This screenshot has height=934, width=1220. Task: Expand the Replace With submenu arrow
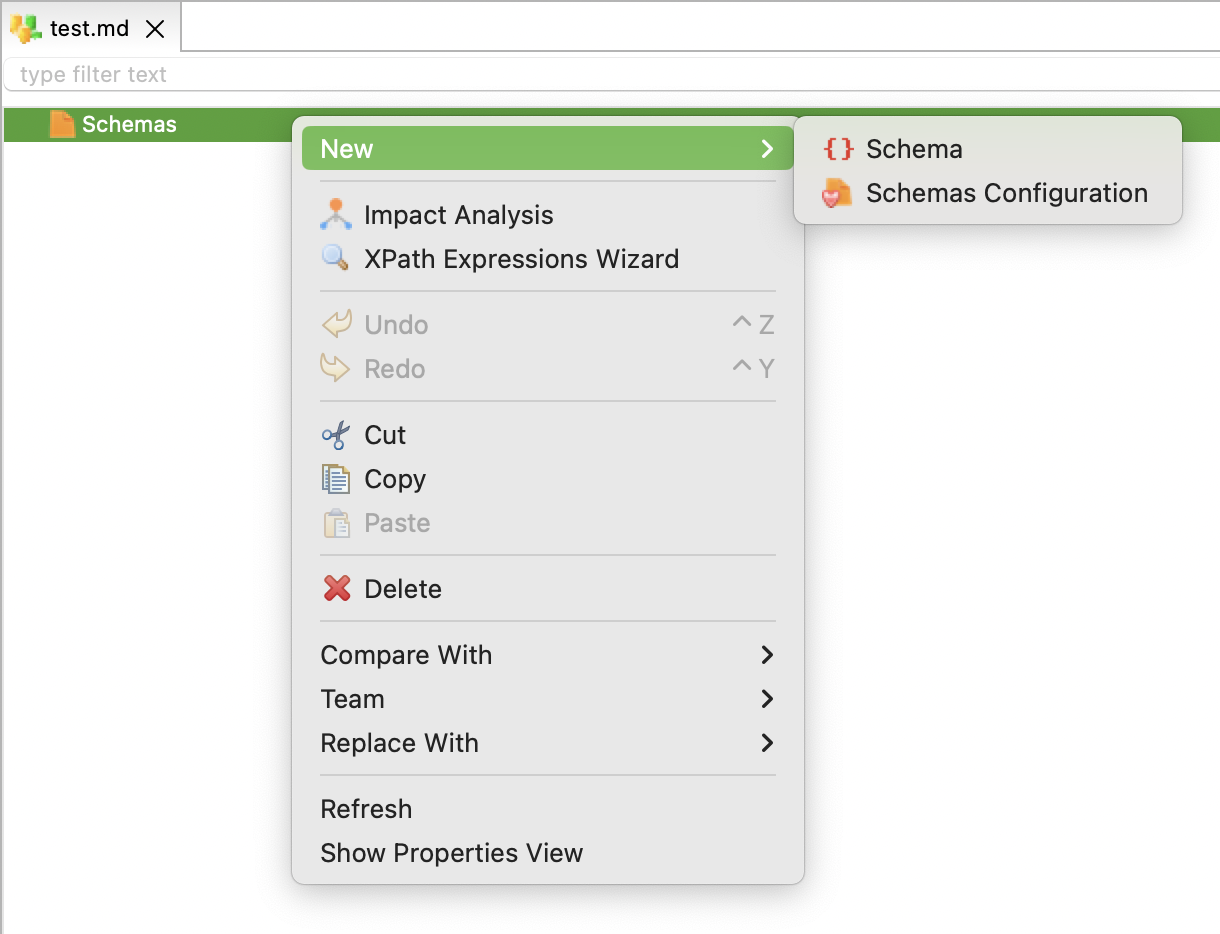tap(767, 743)
